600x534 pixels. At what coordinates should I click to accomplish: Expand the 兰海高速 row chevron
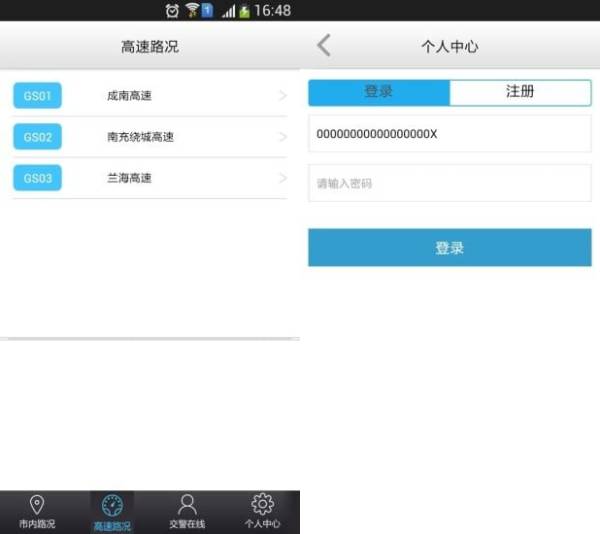tap(283, 178)
